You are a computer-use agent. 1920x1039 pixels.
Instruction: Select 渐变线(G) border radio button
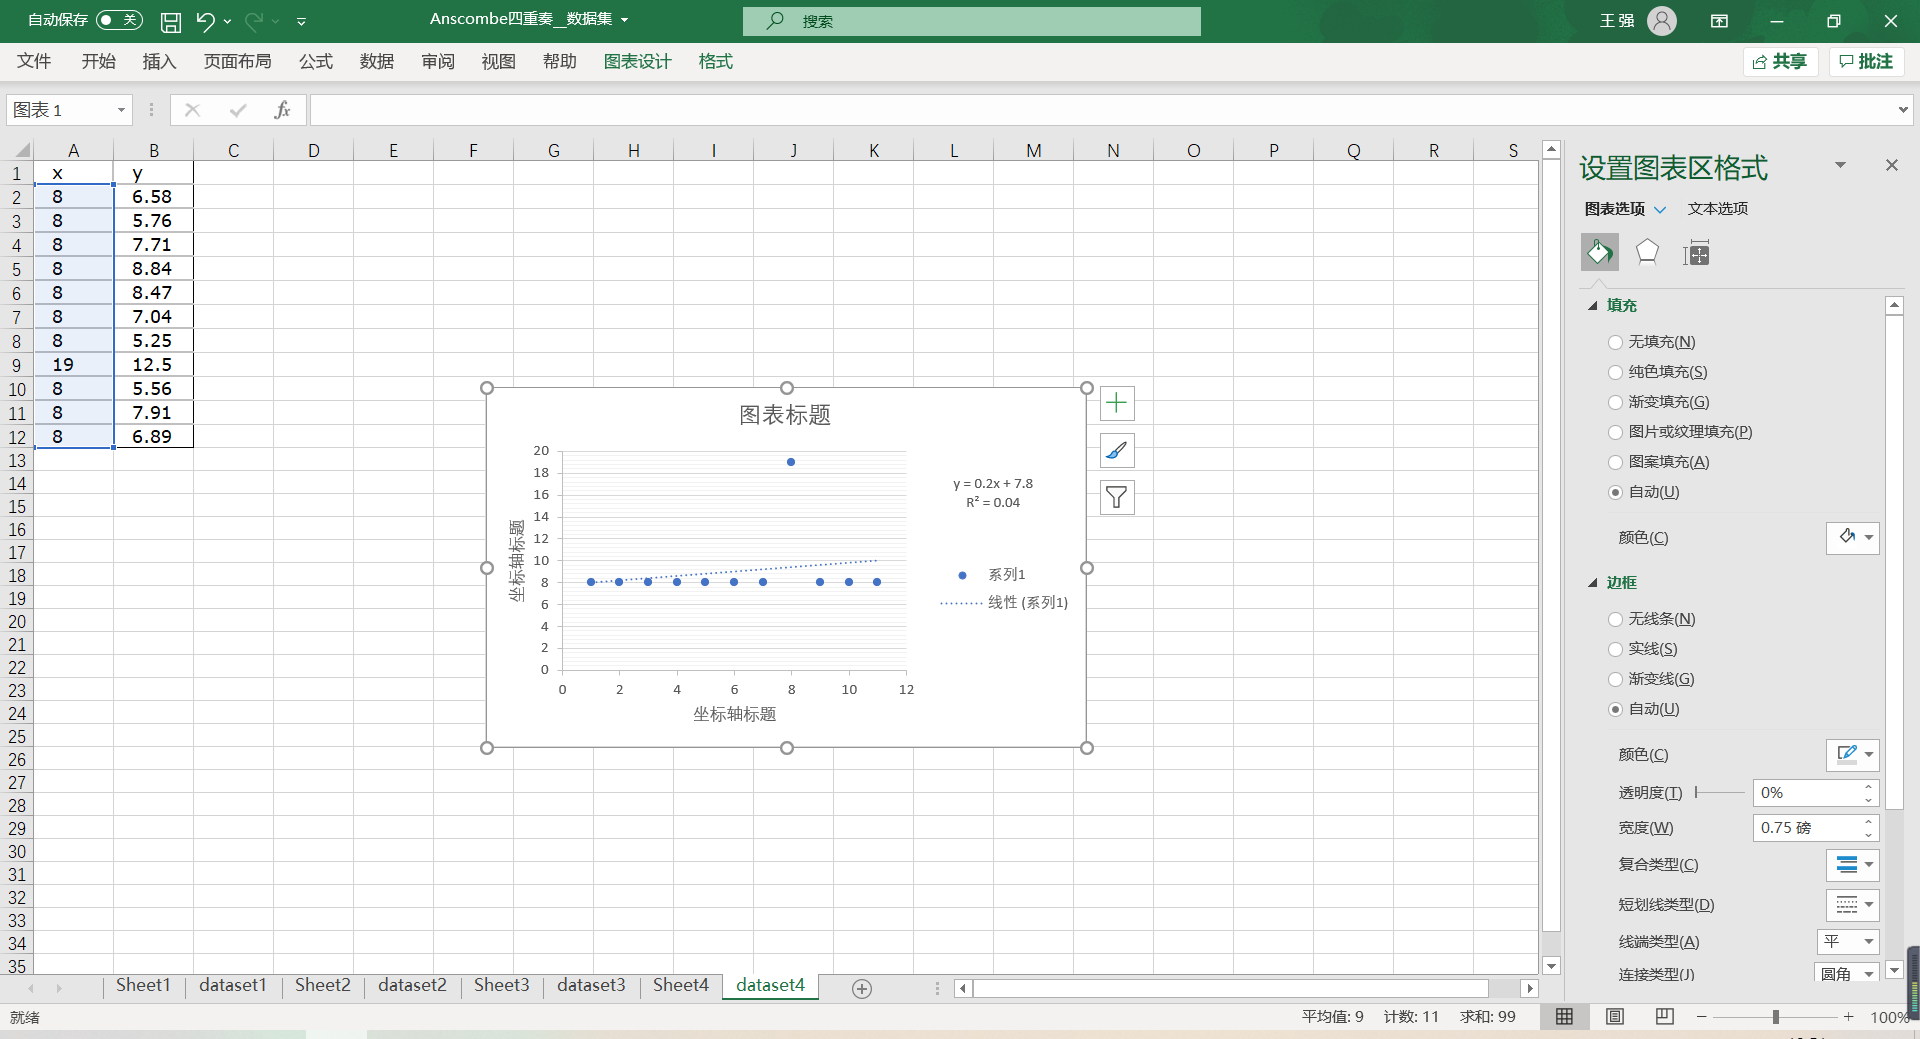pos(1615,679)
